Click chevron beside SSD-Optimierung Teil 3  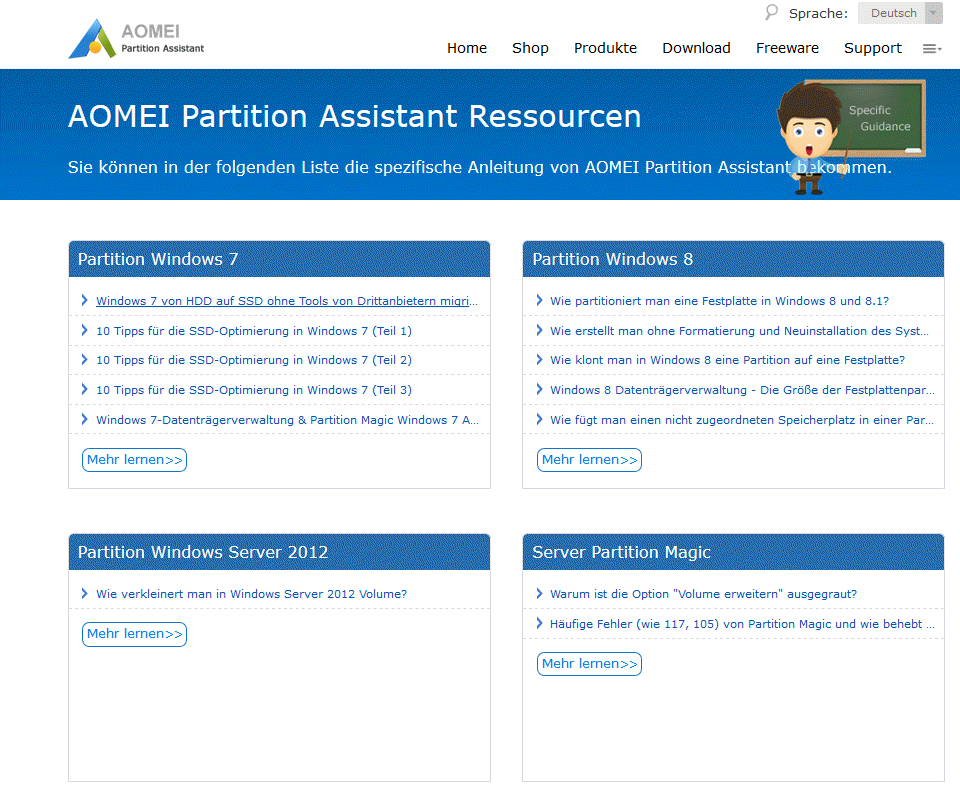click(84, 389)
